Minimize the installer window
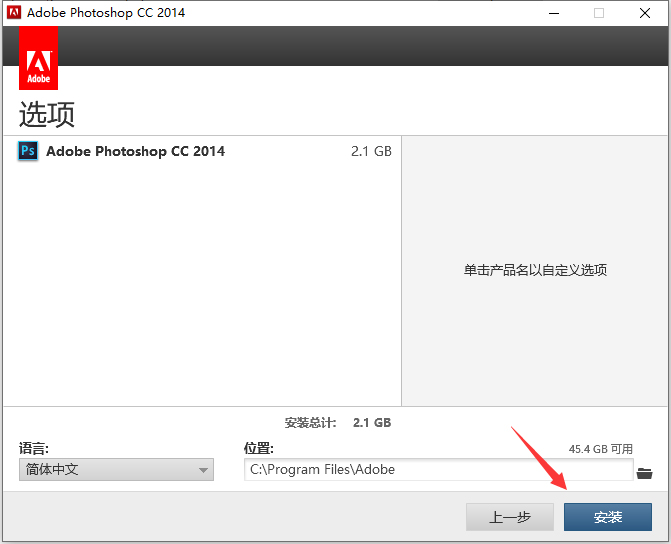The image size is (671, 544). tap(554, 13)
